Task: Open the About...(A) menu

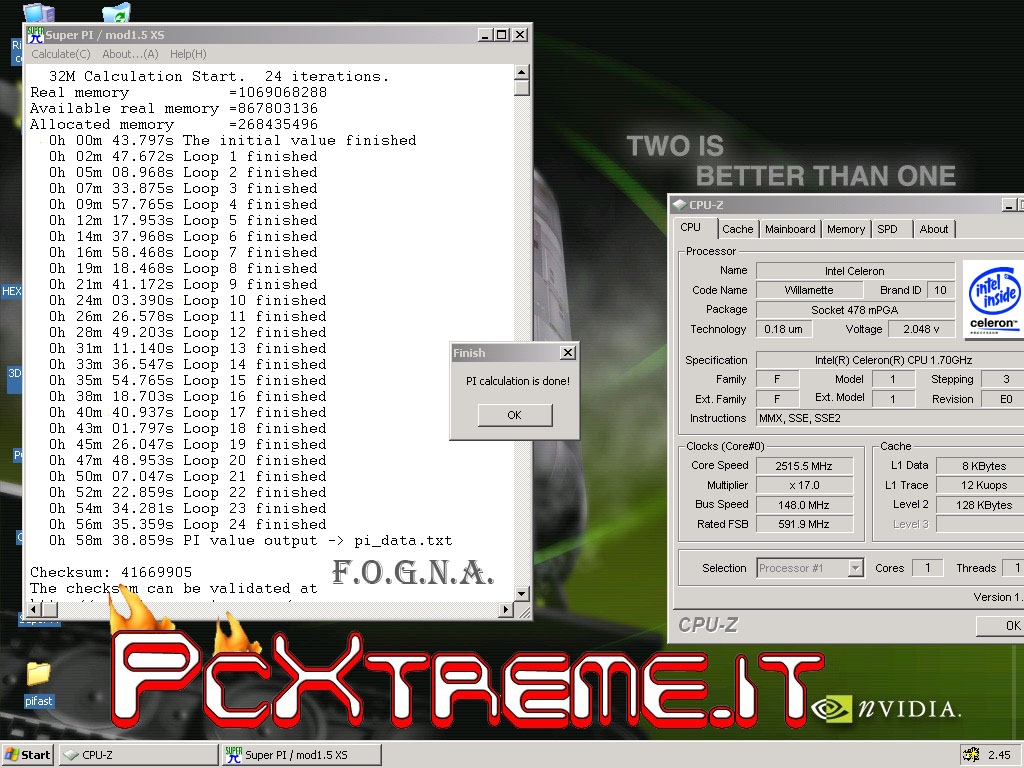Action: pyautogui.click(x=131, y=54)
